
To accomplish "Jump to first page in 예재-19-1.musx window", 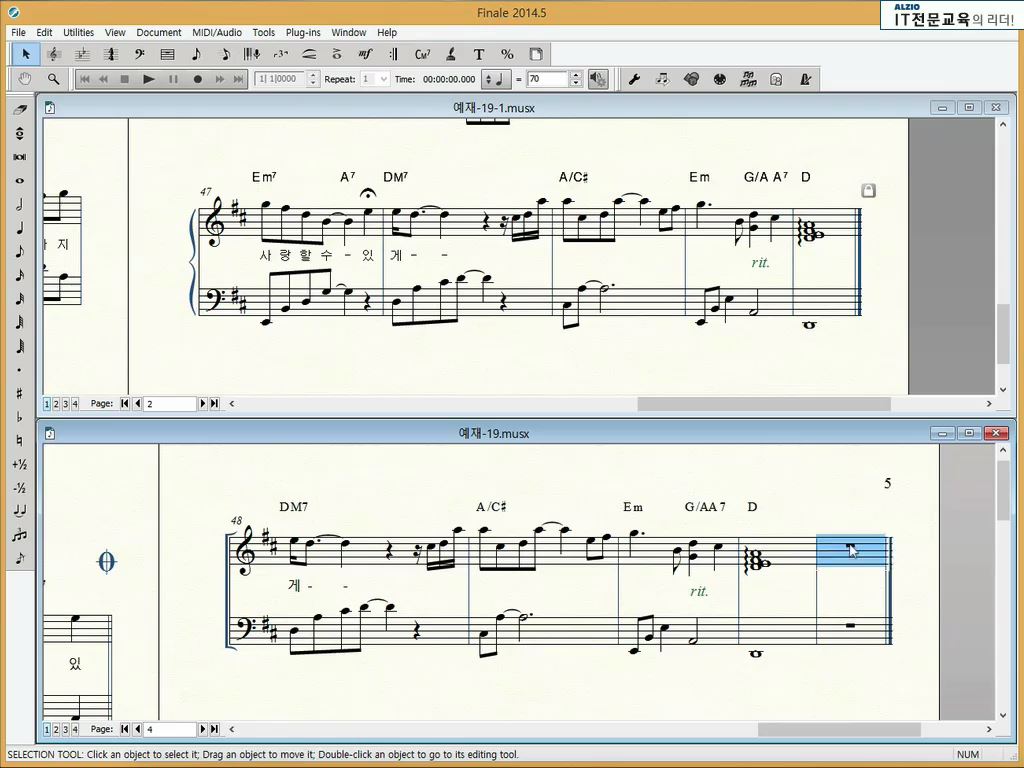I will 125,404.
